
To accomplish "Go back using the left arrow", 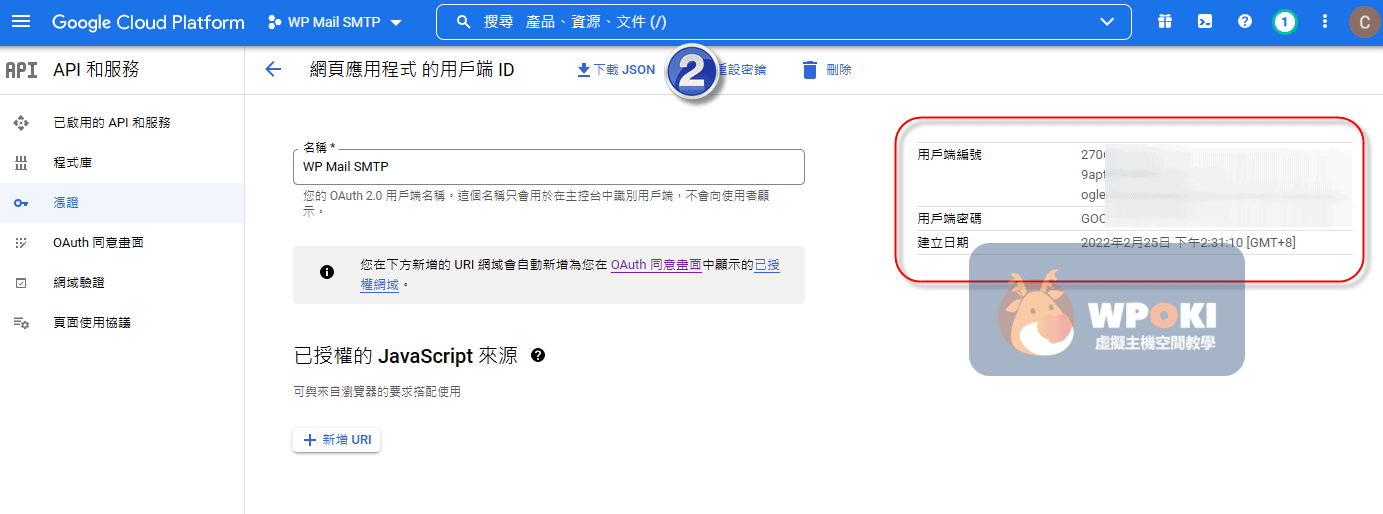I will [x=272, y=69].
